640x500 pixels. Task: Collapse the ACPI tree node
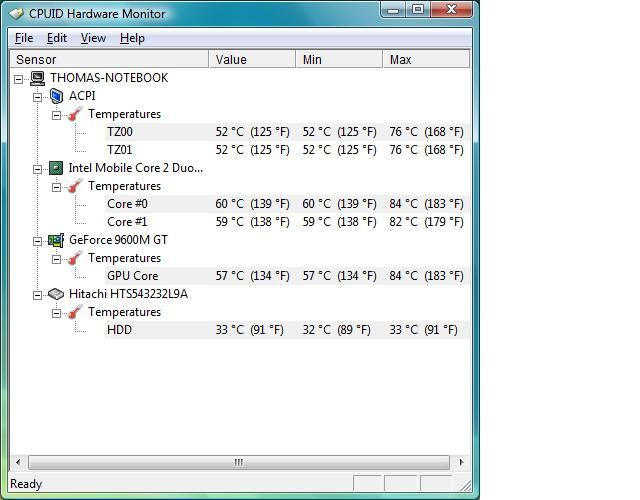(x=37, y=97)
